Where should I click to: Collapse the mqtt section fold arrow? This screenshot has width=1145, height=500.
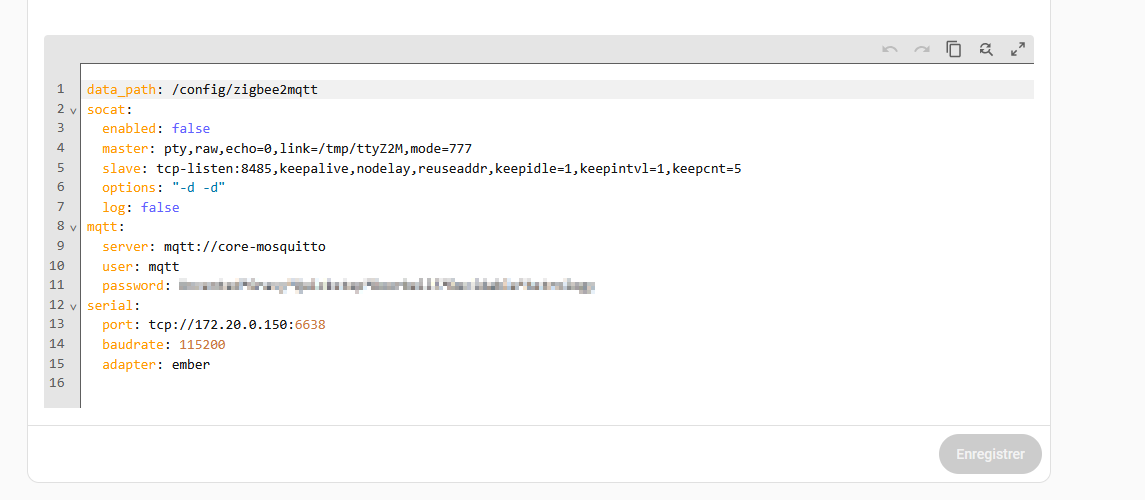coord(73,228)
